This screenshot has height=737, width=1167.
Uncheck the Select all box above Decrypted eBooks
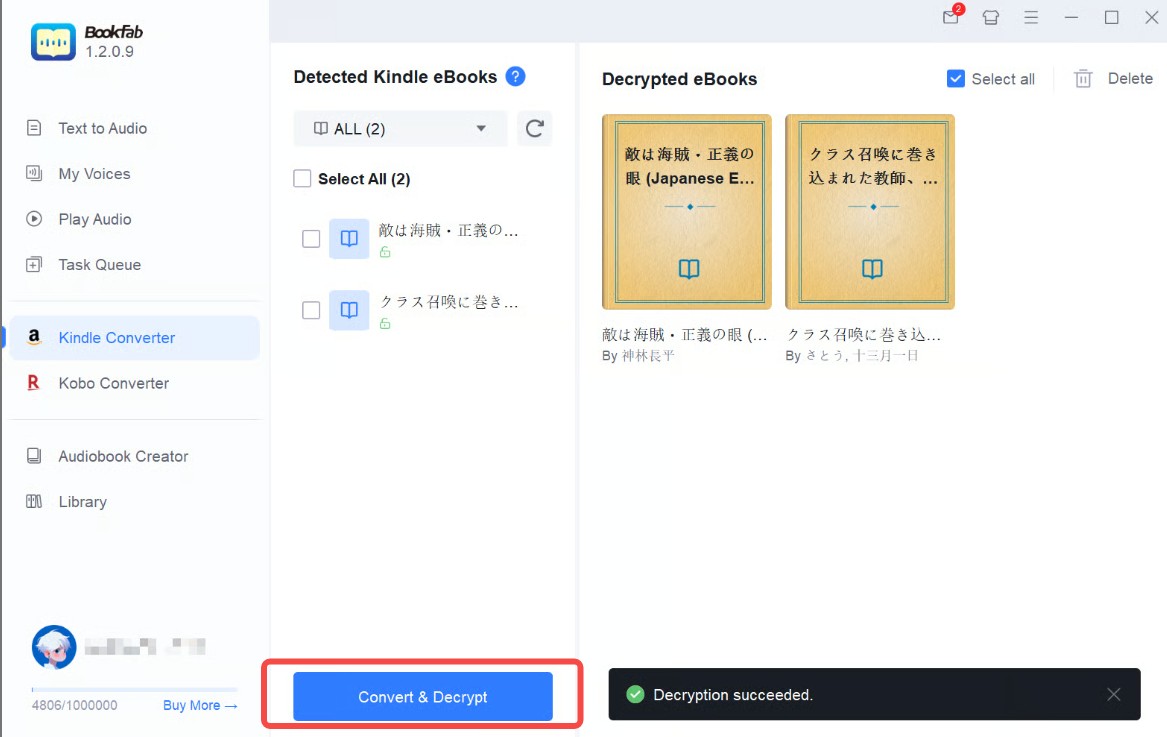coord(956,78)
